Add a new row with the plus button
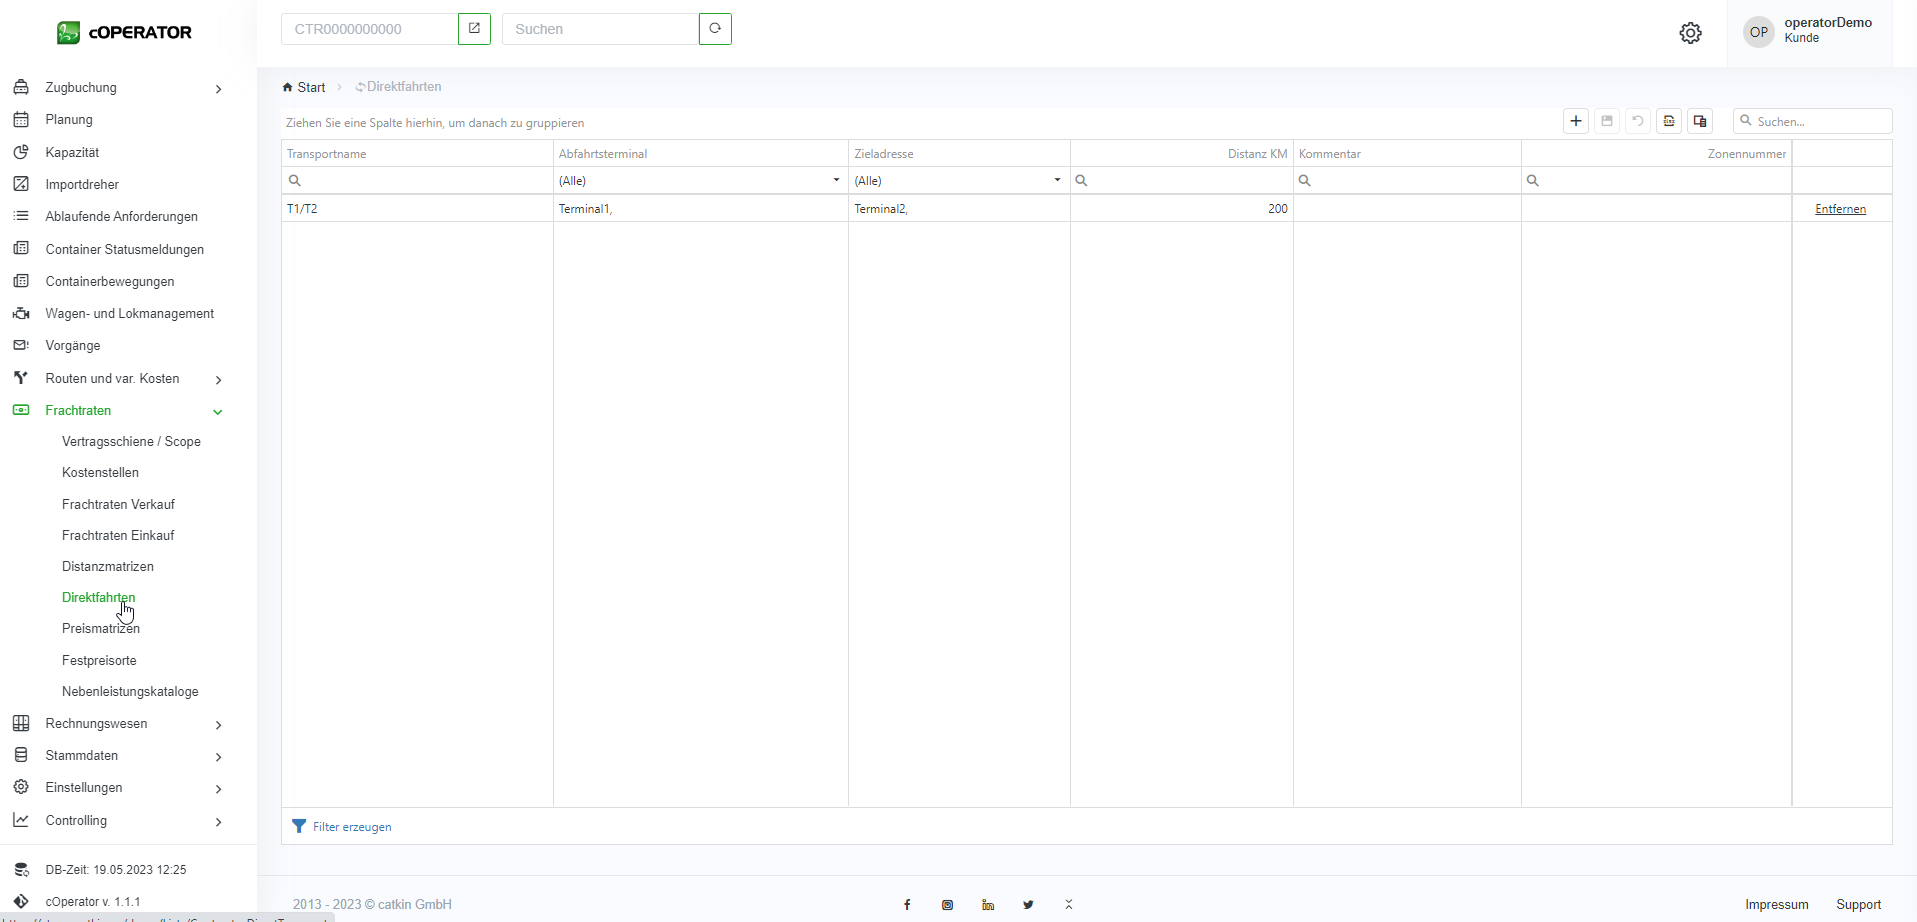Viewport: 1917px width, 922px height. coord(1575,121)
